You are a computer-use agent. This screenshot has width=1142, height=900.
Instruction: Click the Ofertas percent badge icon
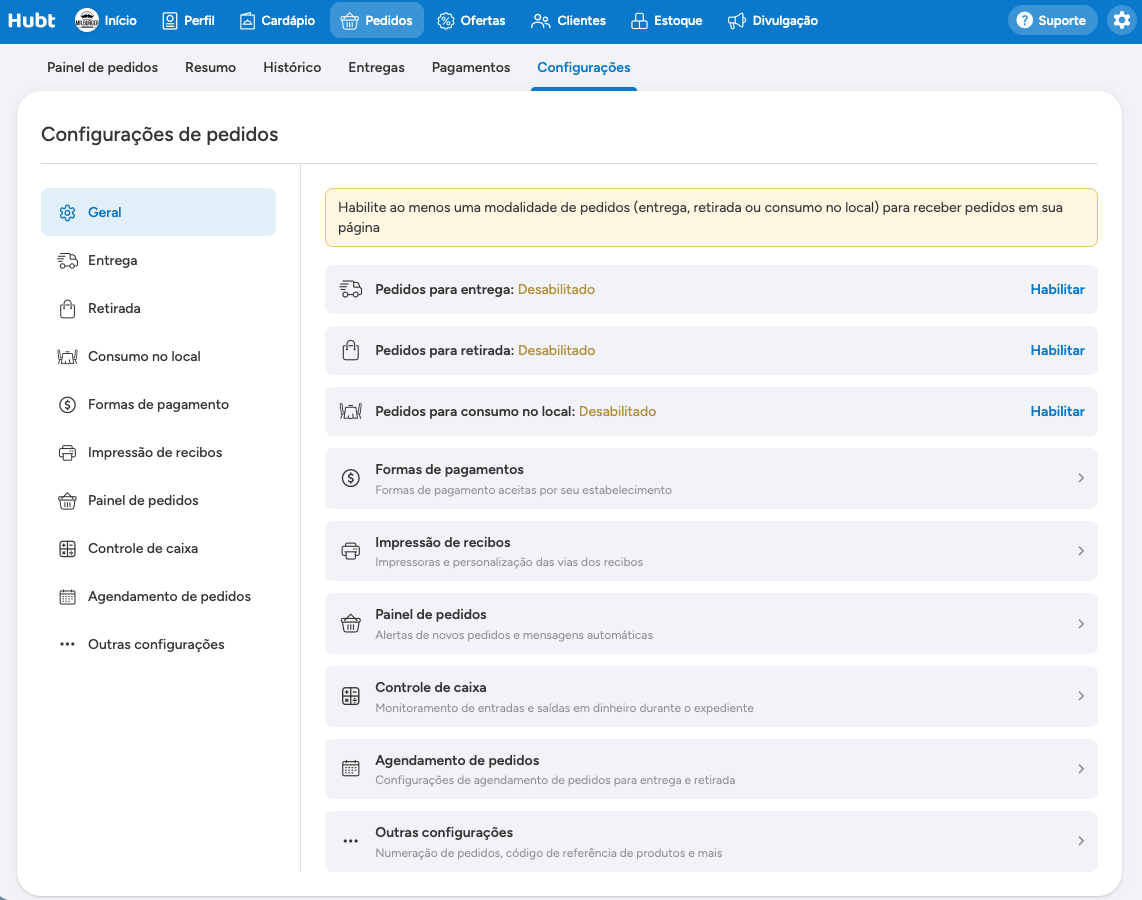tap(446, 21)
